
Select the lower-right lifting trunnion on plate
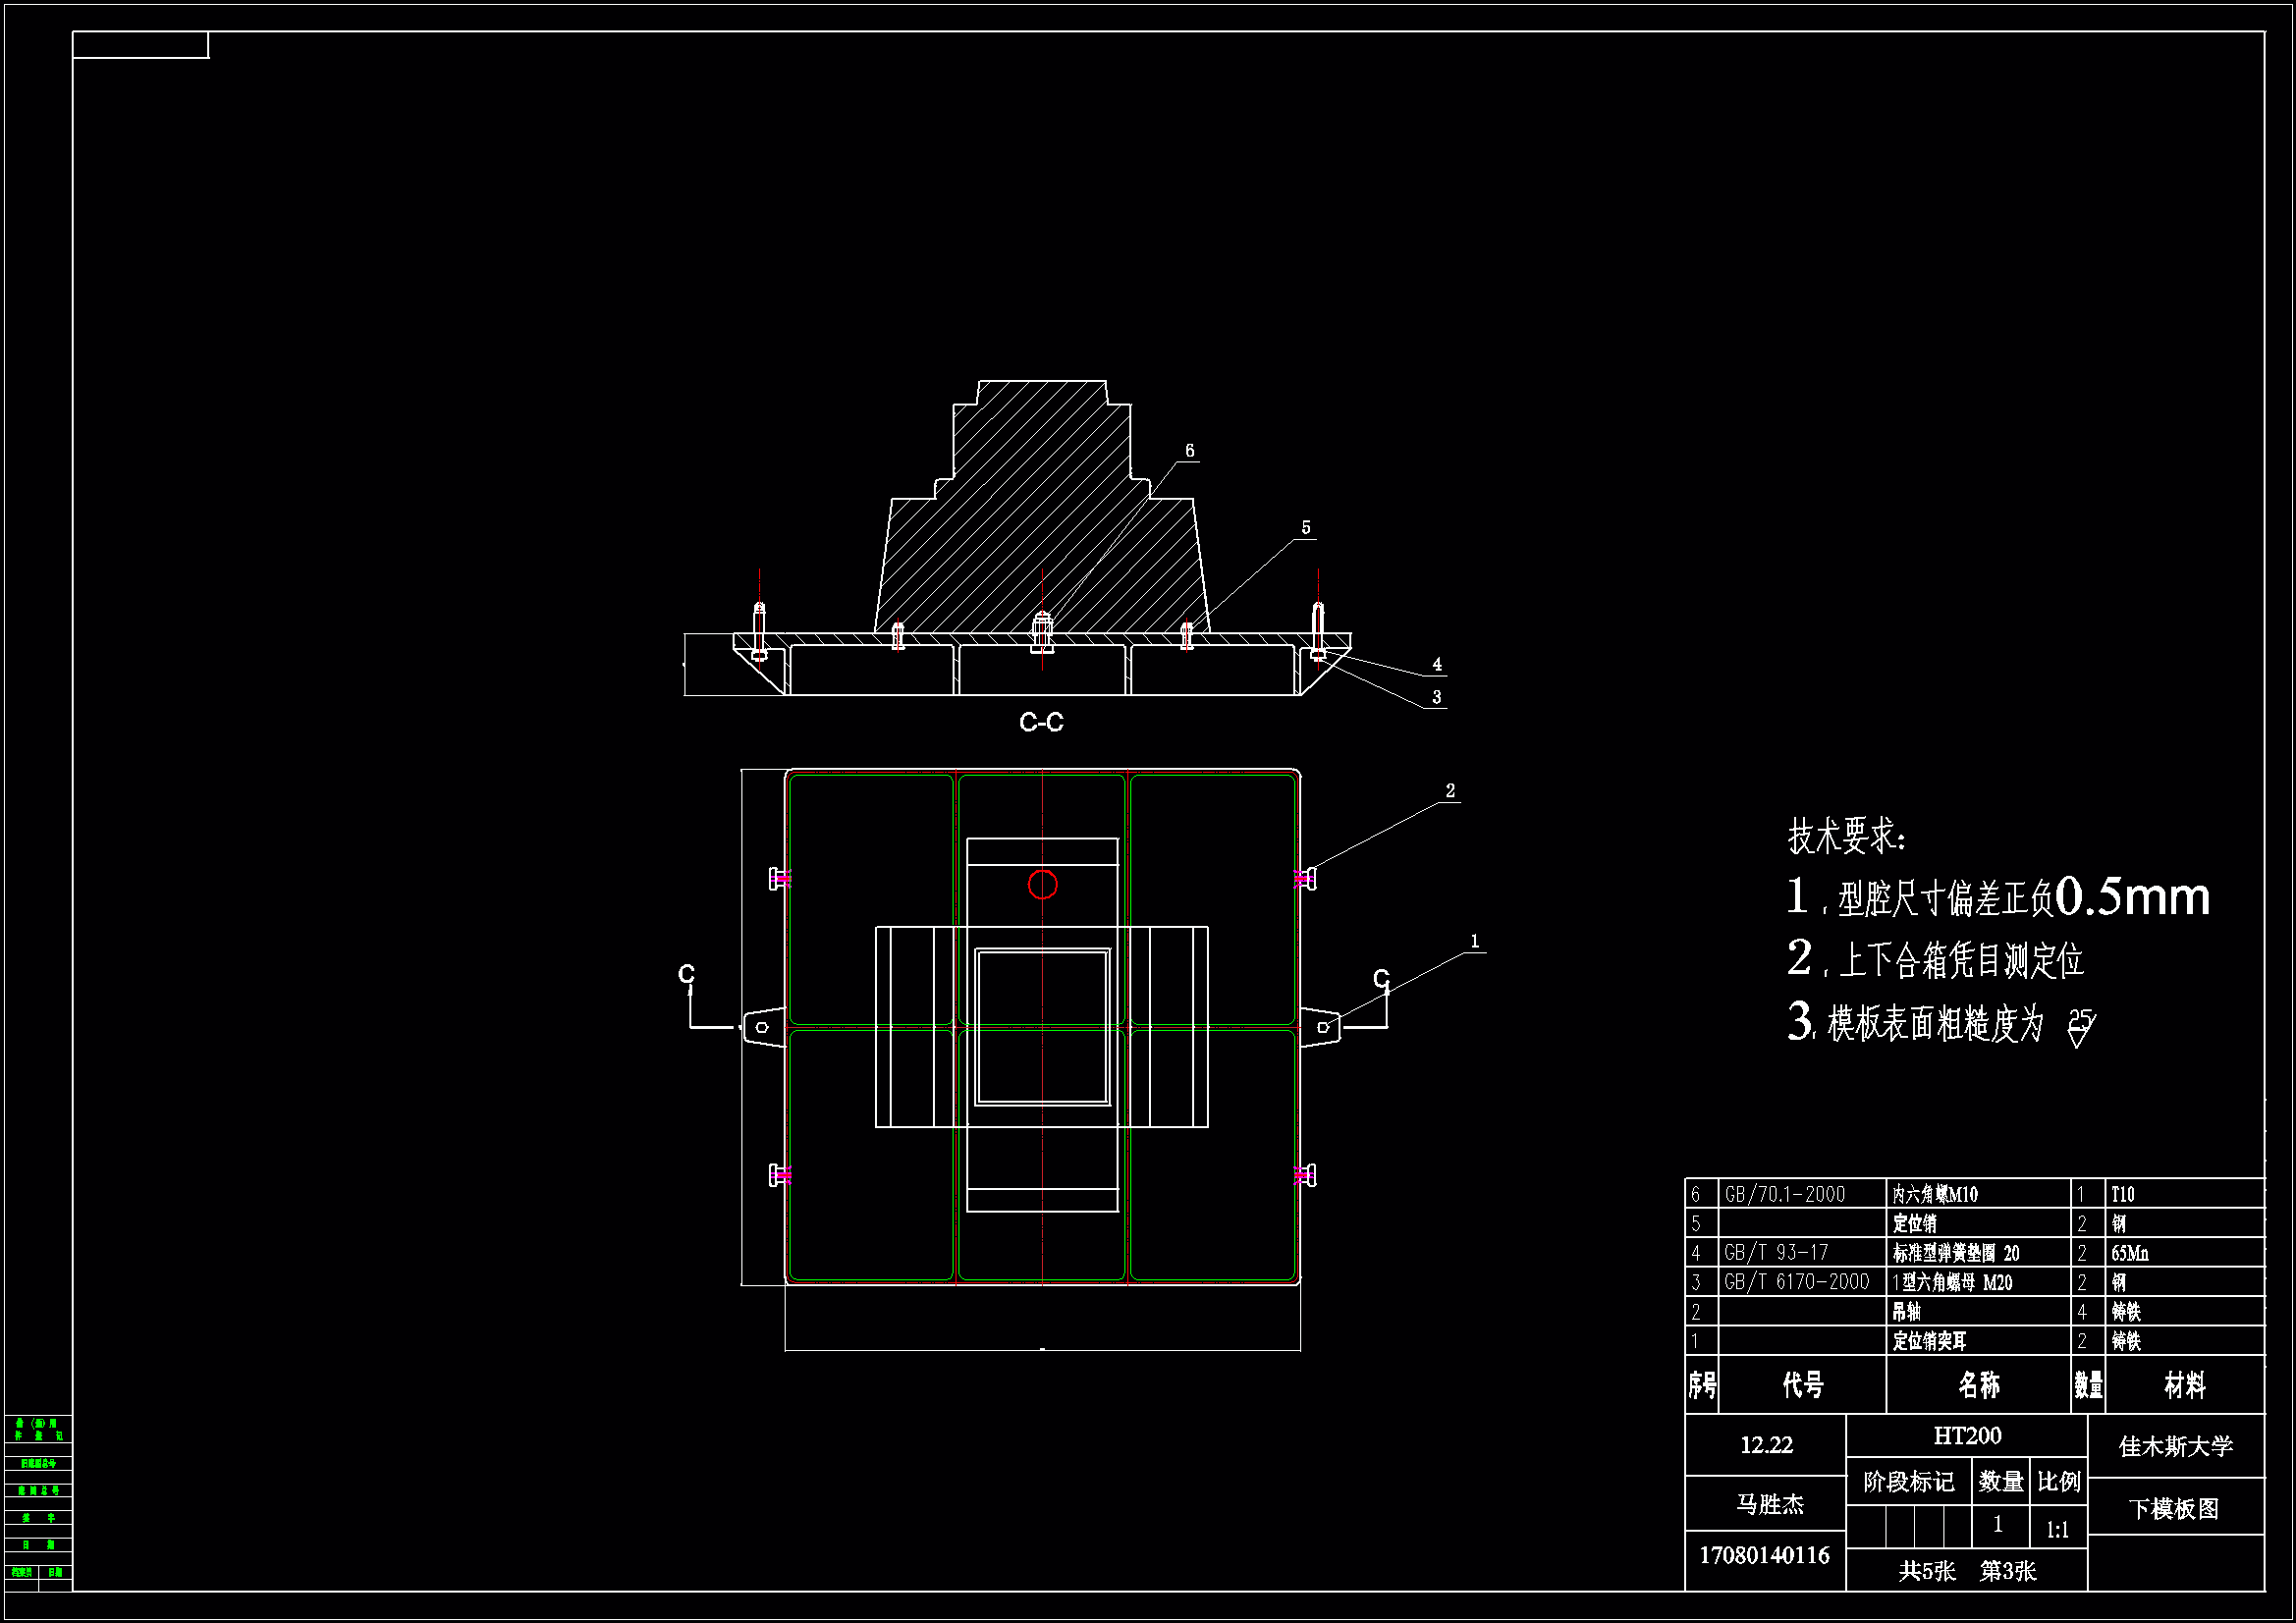pos(1307,1176)
